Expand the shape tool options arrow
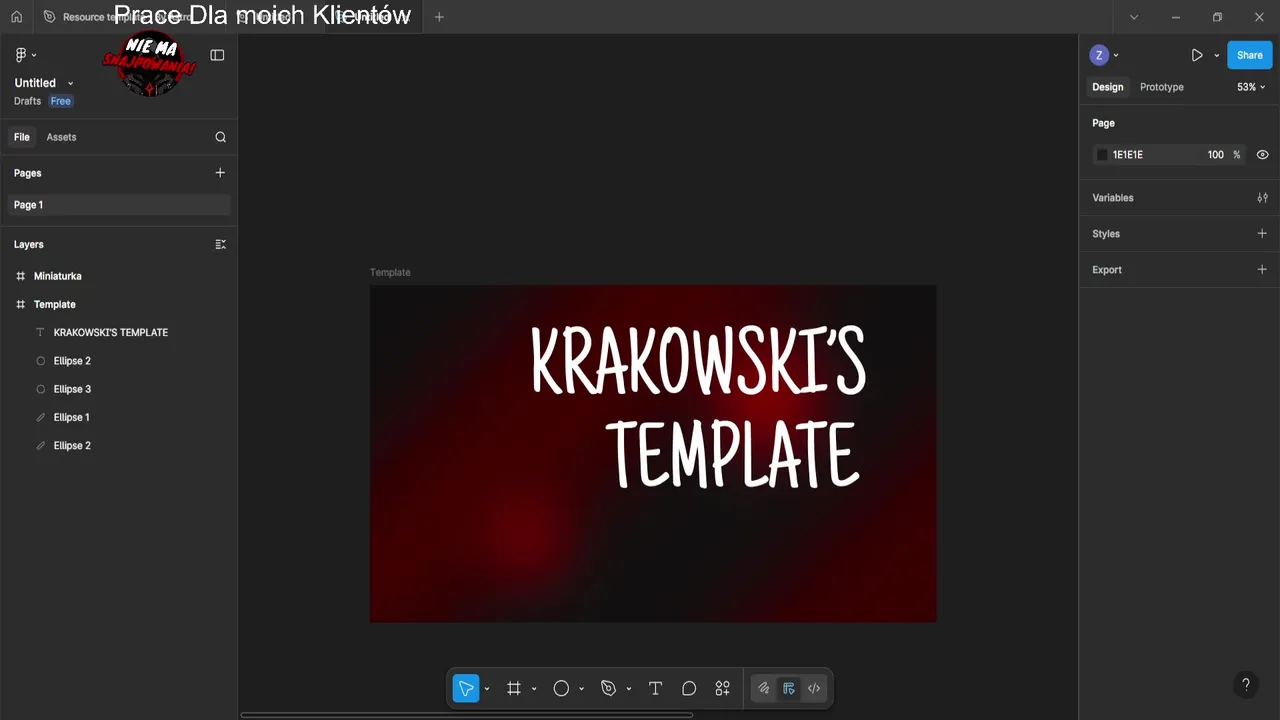Image resolution: width=1280 pixels, height=720 pixels. click(581, 689)
